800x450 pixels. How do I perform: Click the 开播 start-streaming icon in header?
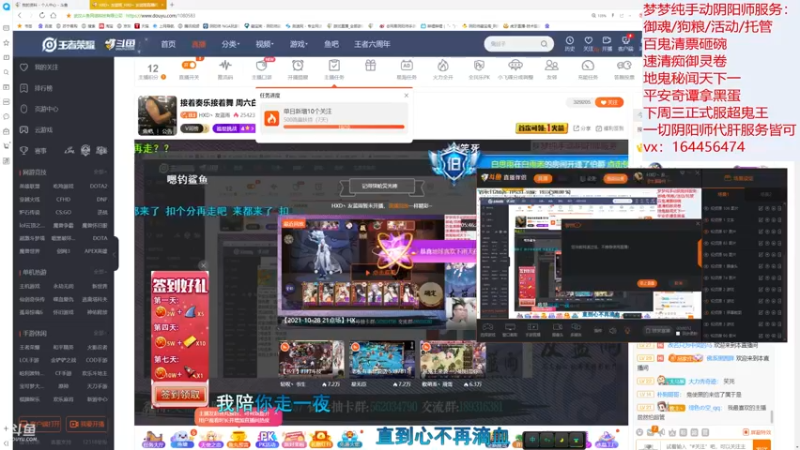click(x=607, y=41)
